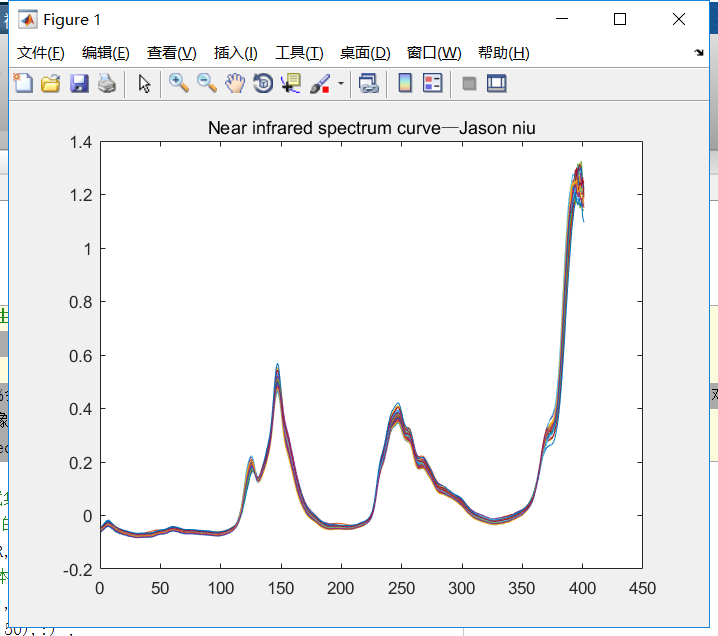Open the 窗口(W) menu
Screen dimensions: 718x636
(x=434, y=53)
